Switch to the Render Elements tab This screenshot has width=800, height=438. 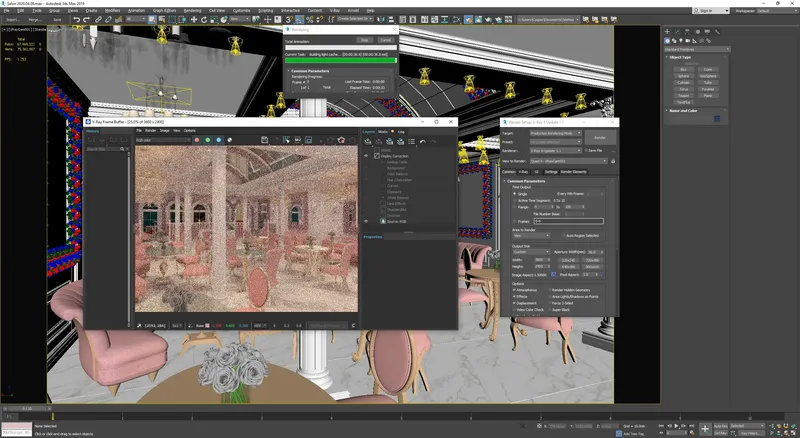click(x=573, y=172)
